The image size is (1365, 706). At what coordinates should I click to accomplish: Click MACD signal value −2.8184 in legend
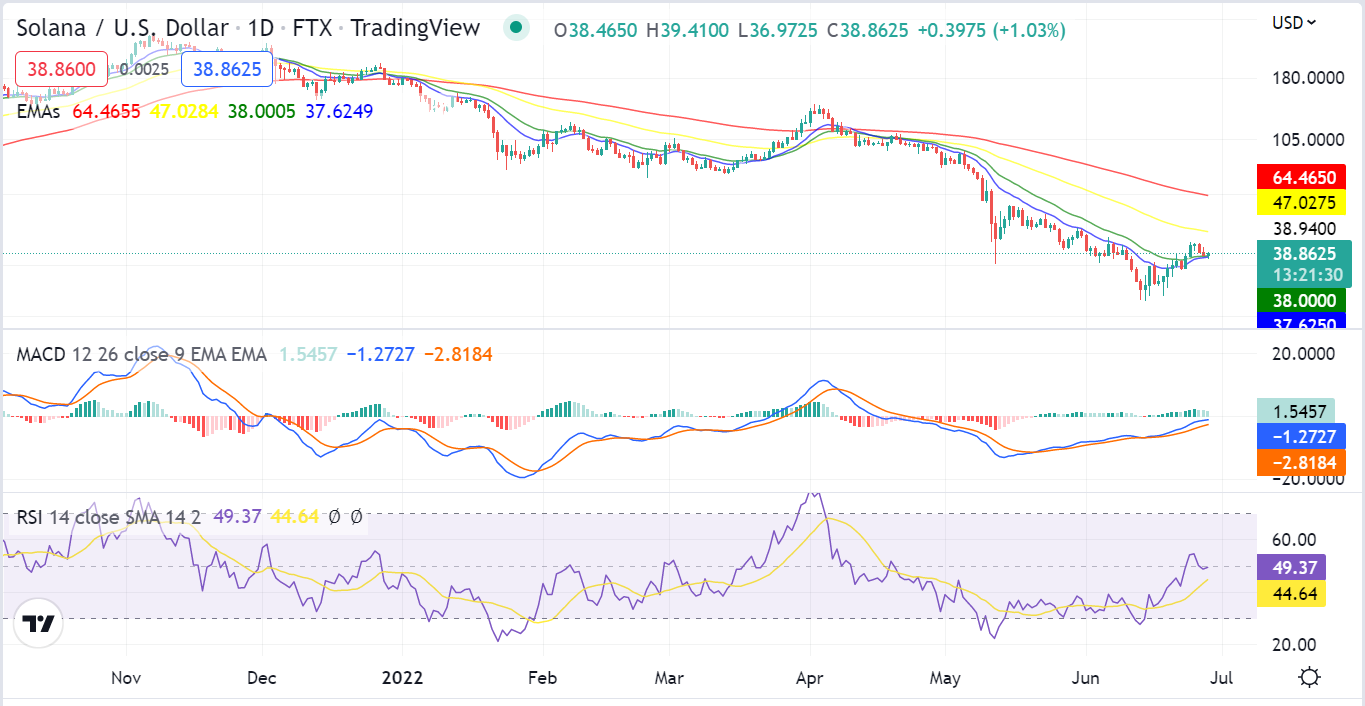click(459, 354)
